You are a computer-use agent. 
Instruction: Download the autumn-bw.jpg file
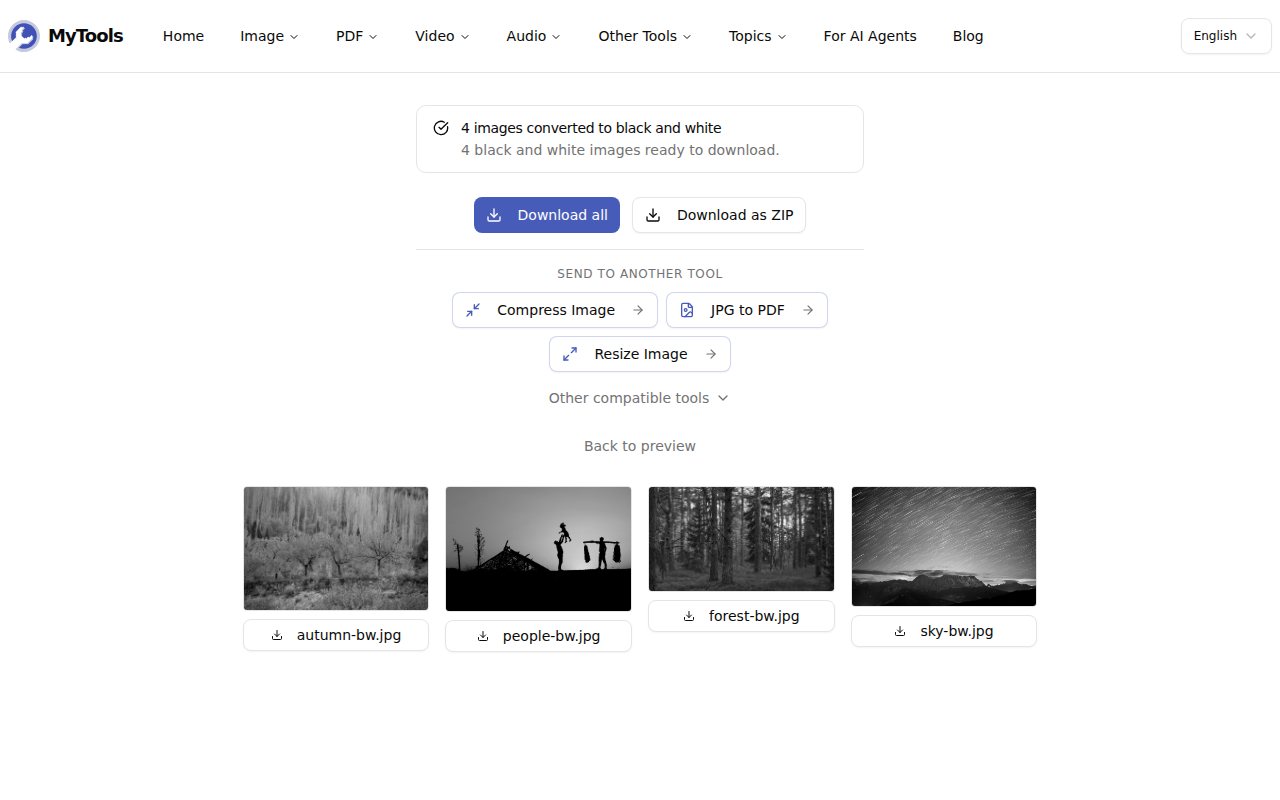336,635
